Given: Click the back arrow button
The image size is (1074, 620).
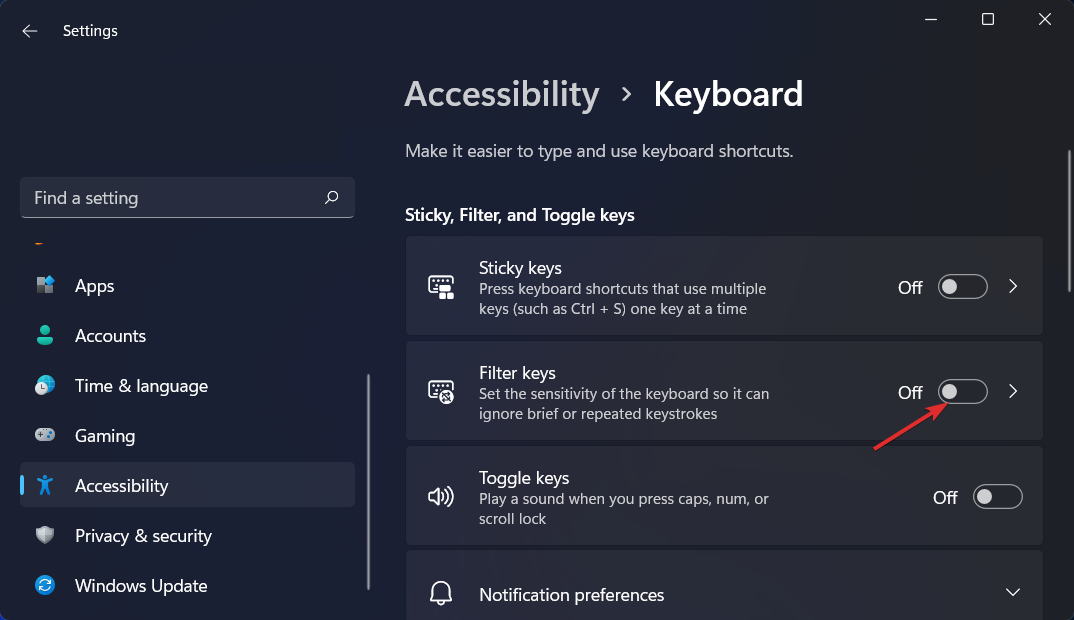Looking at the screenshot, I should 29,31.
